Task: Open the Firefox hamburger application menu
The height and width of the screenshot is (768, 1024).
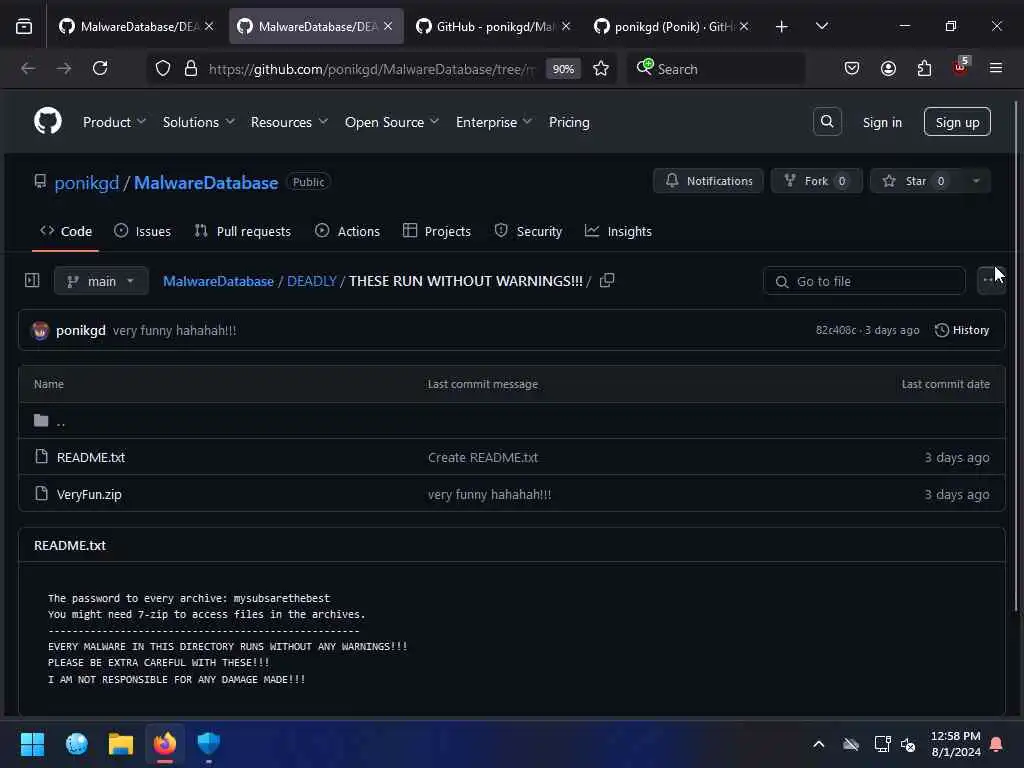Action: 996,68
